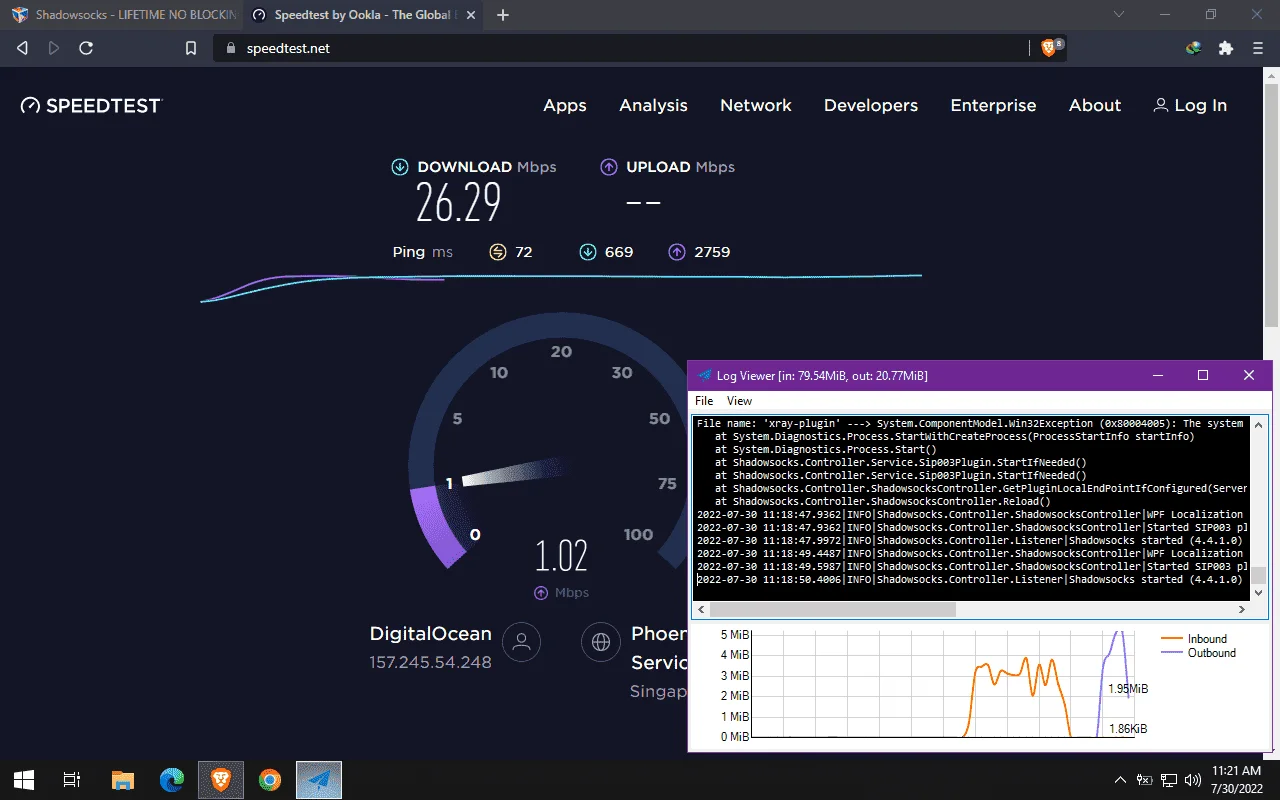The image size is (1280, 800).
Task: Open Windows Start menu
Action: pyautogui.click(x=24, y=780)
